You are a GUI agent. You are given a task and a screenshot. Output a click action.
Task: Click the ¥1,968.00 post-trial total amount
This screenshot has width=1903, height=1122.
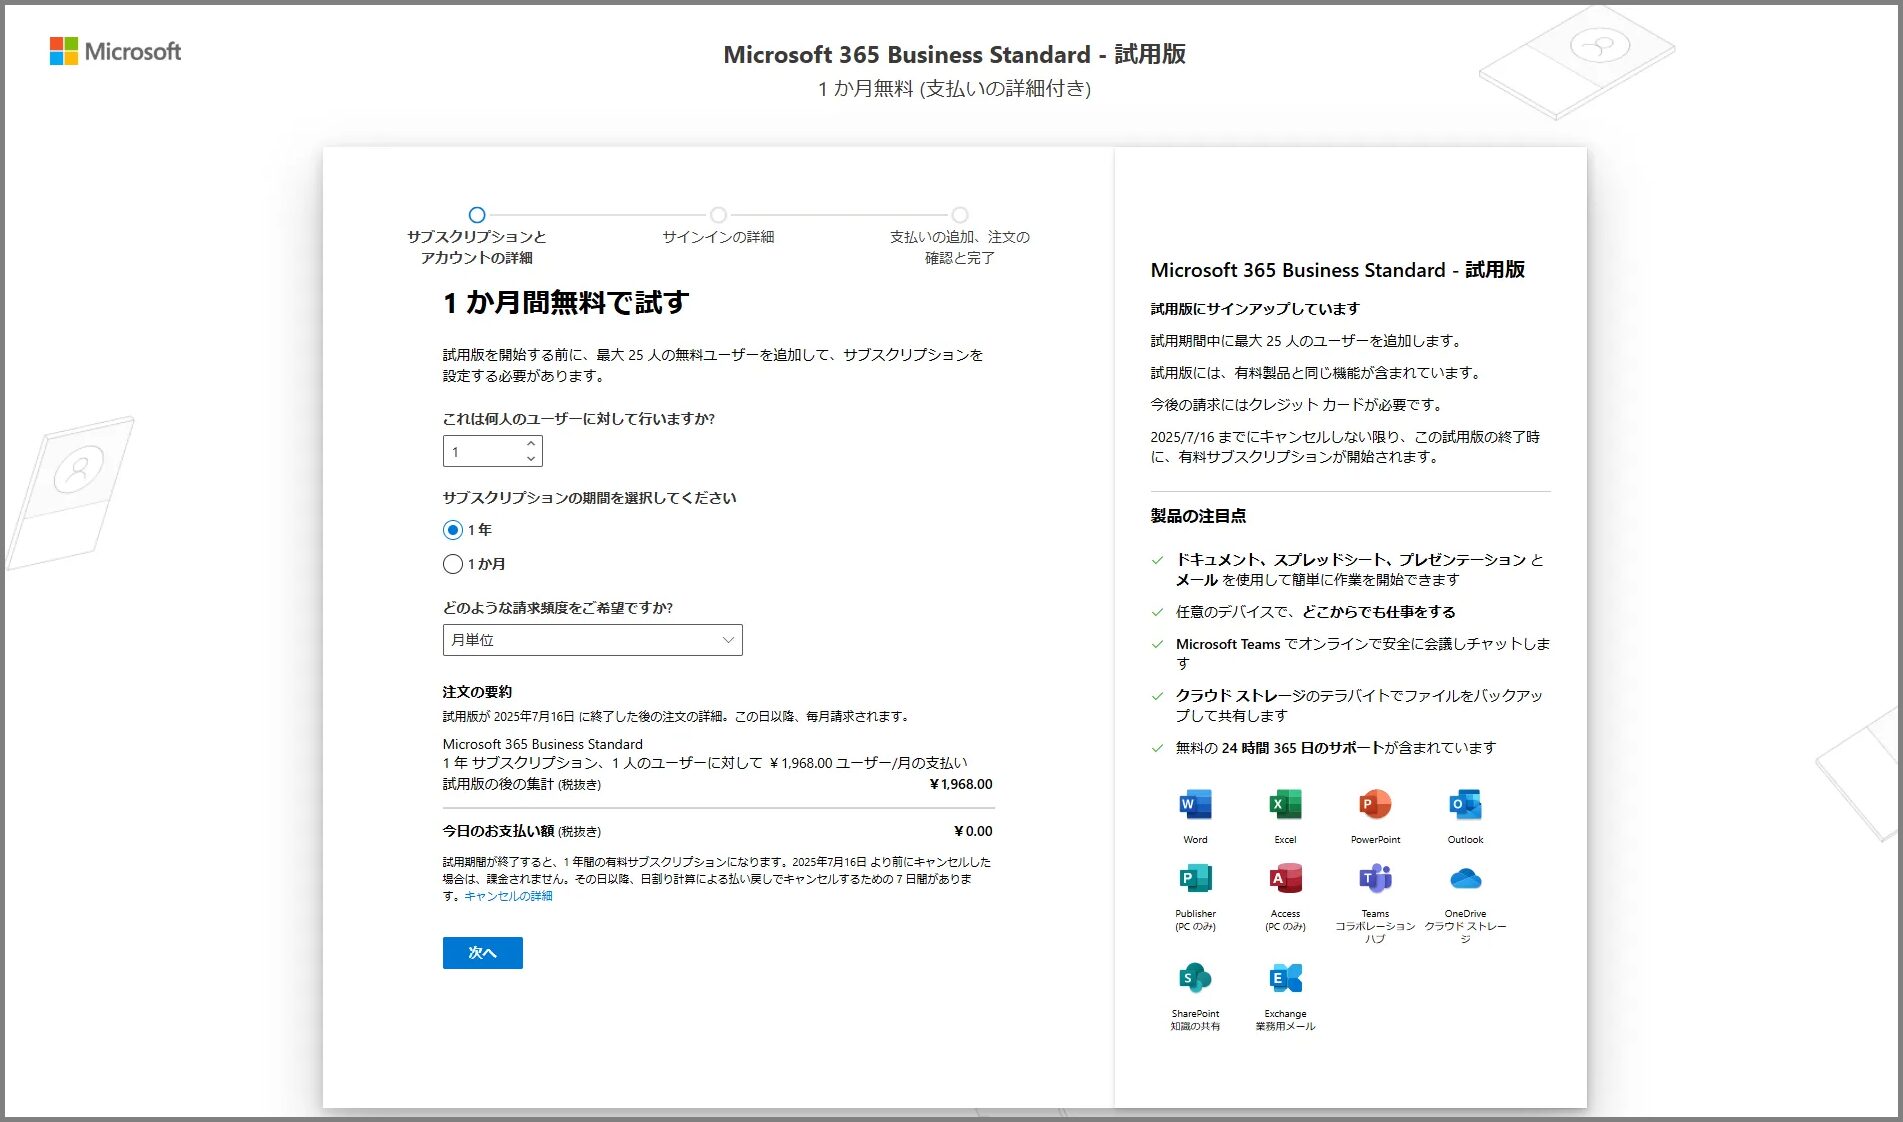pyautogui.click(x=961, y=784)
